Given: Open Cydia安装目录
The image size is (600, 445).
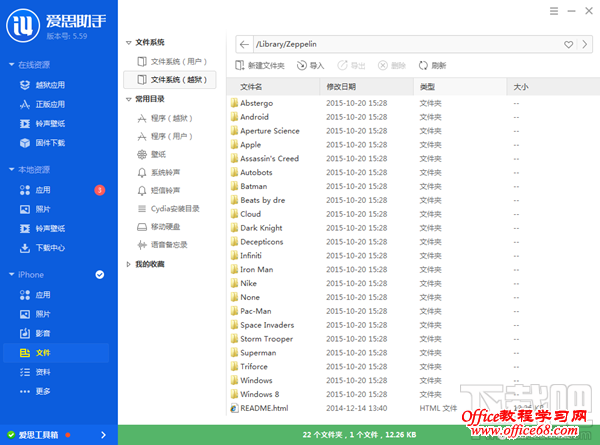Looking at the screenshot, I should (168, 209).
